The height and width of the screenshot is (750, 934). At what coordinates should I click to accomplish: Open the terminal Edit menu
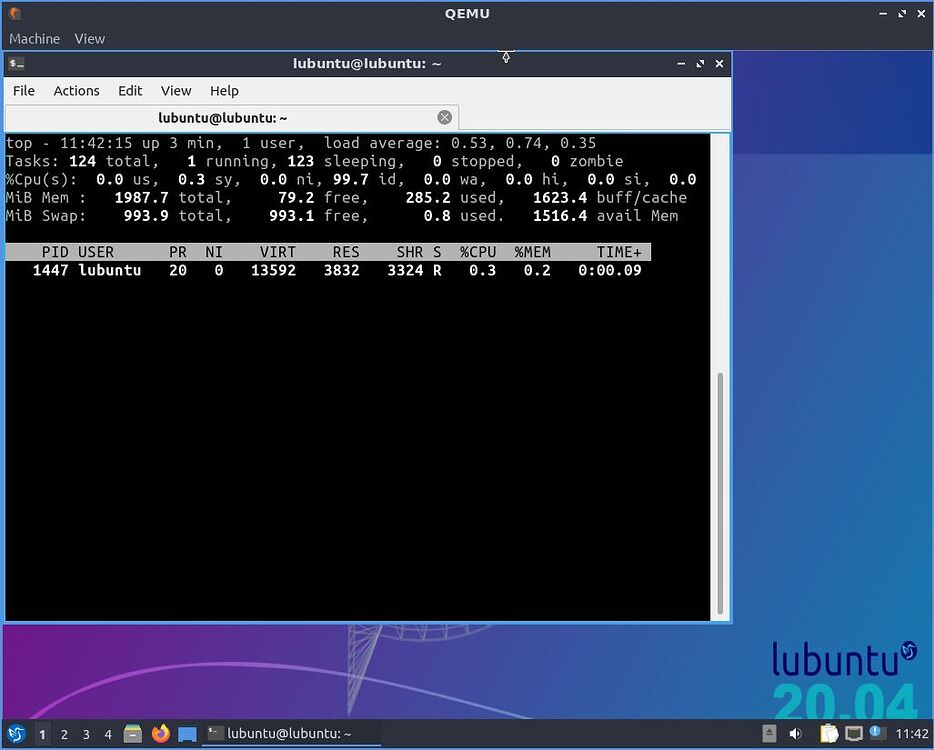[130, 91]
